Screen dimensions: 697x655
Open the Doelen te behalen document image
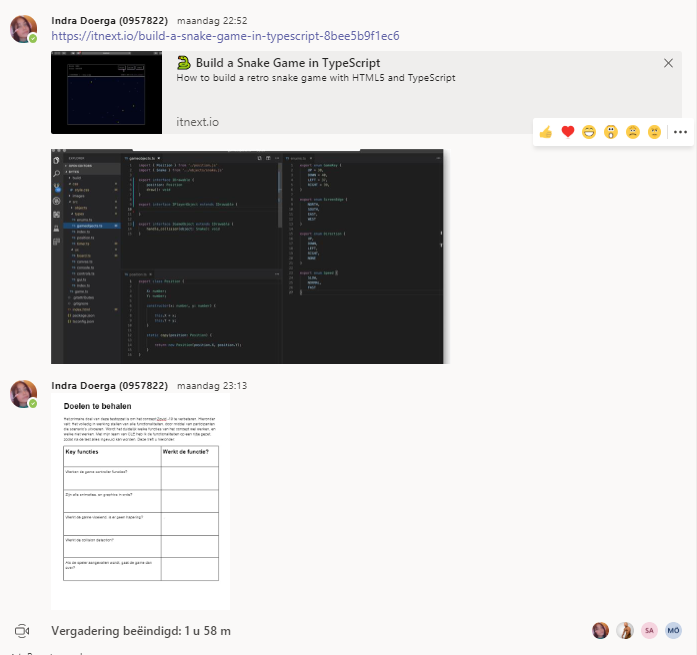tap(140, 501)
